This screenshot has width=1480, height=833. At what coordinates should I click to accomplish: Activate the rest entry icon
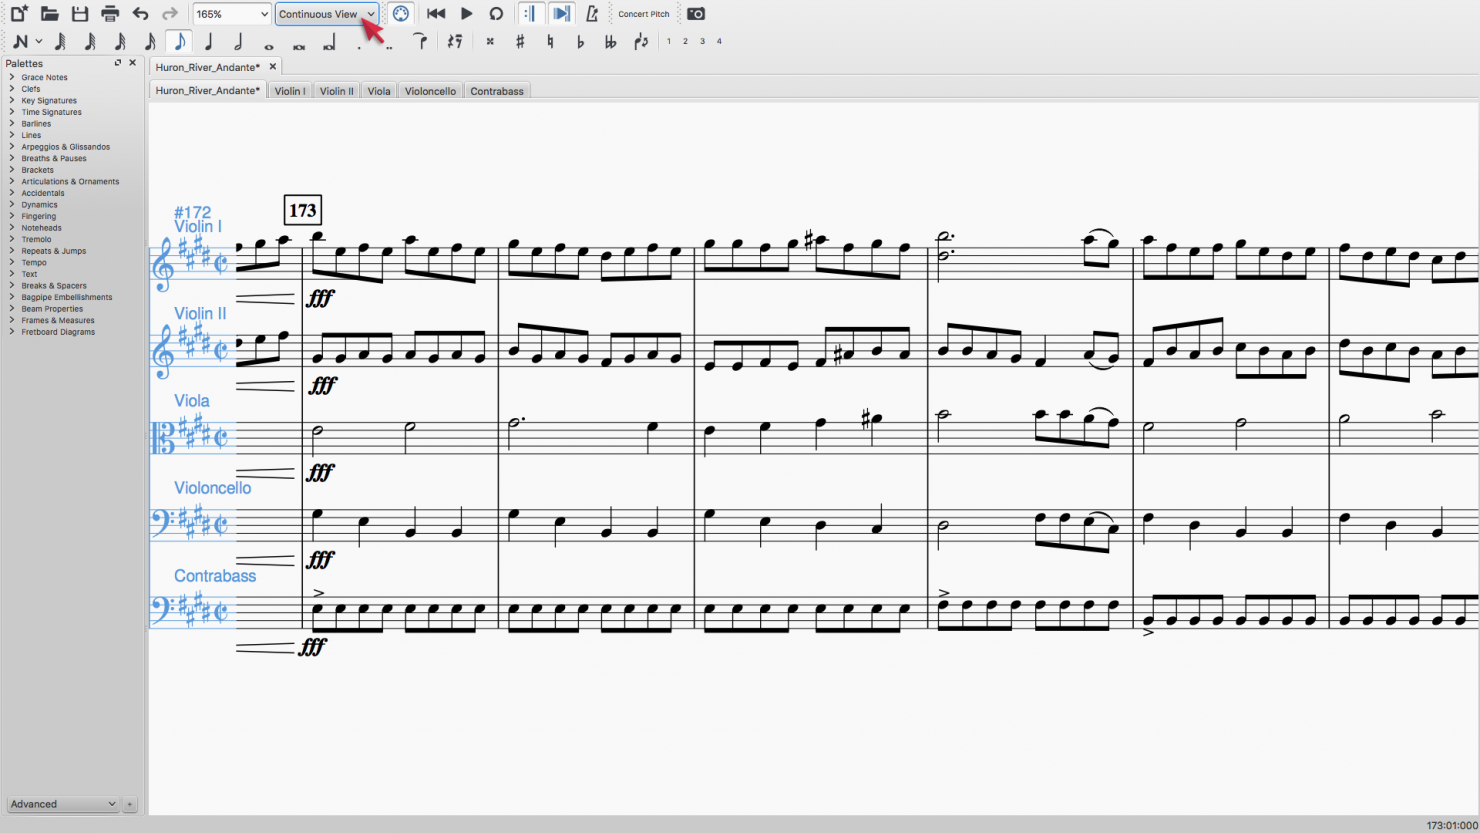click(x=454, y=41)
